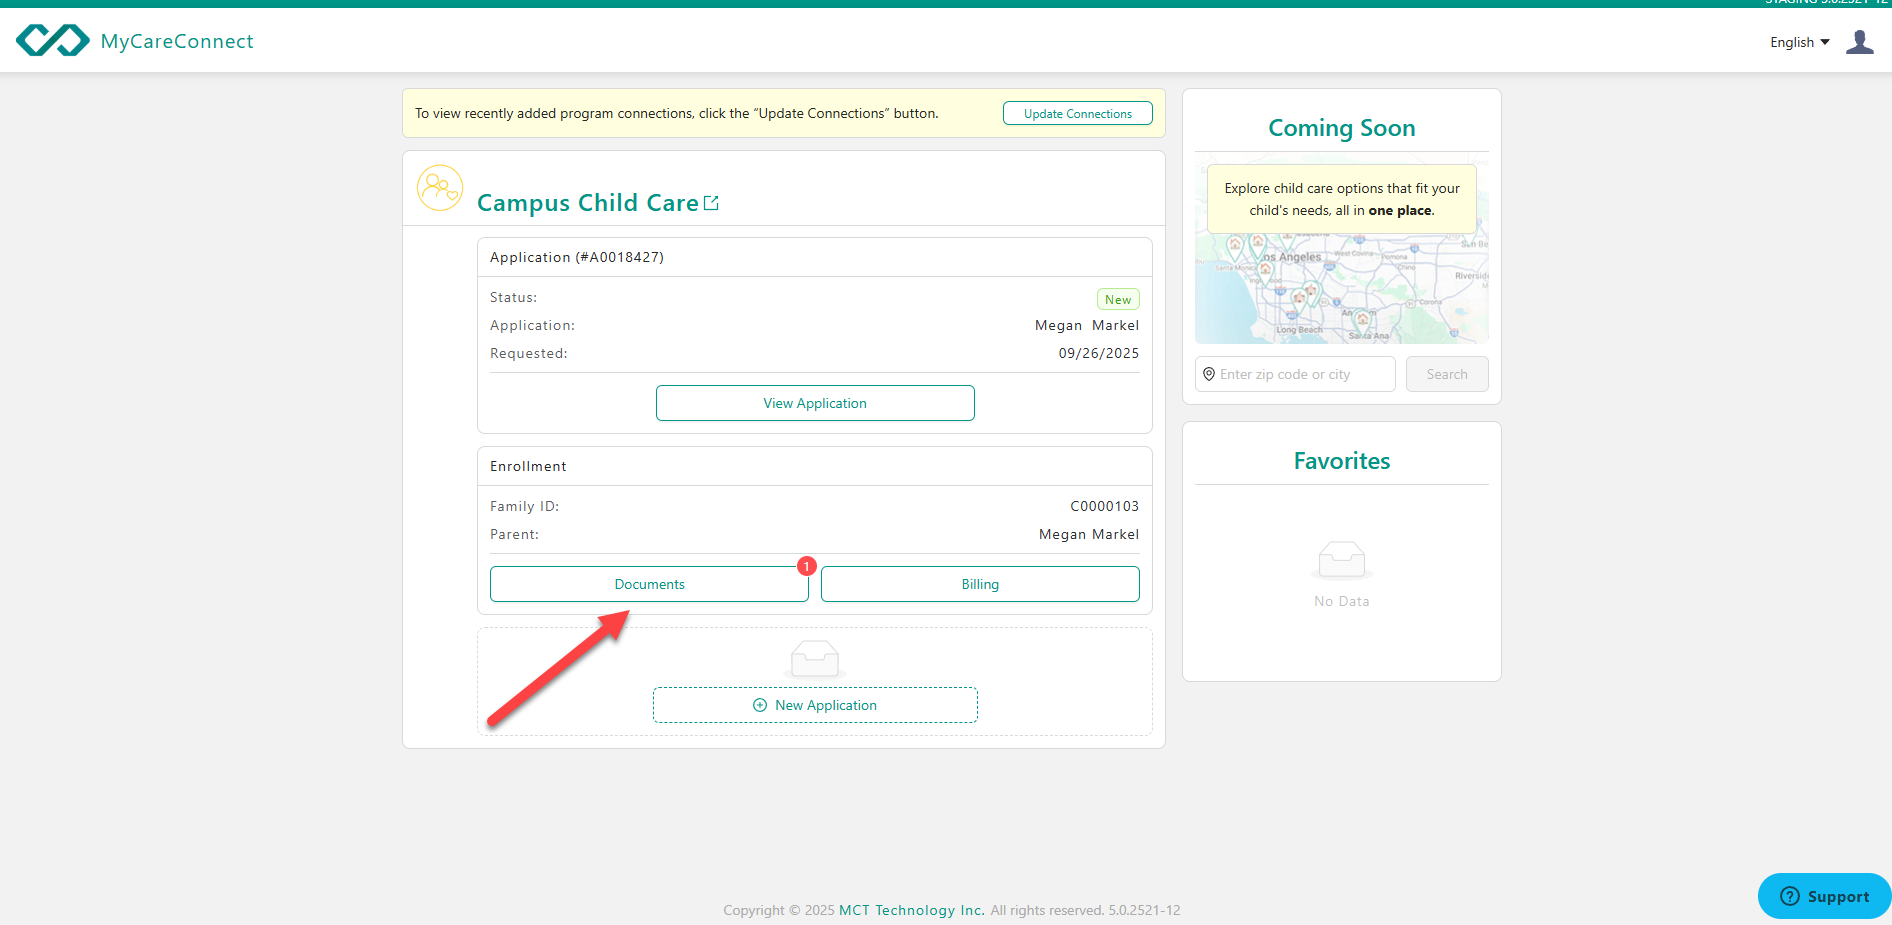This screenshot has width=1892, height=925.
Task: Click the question mark icon in Support
Action: [1790, 896]
